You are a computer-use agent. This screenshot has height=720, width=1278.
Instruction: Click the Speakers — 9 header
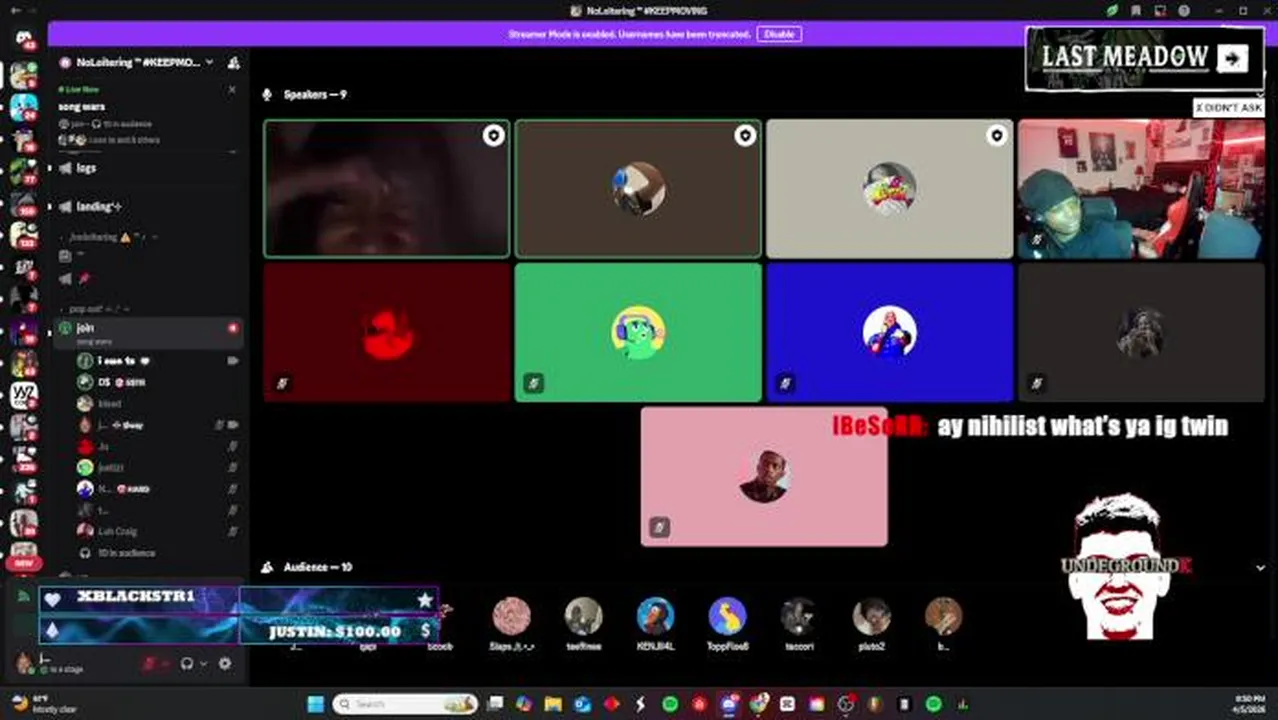pyautogui.click(x=315, y=95)
